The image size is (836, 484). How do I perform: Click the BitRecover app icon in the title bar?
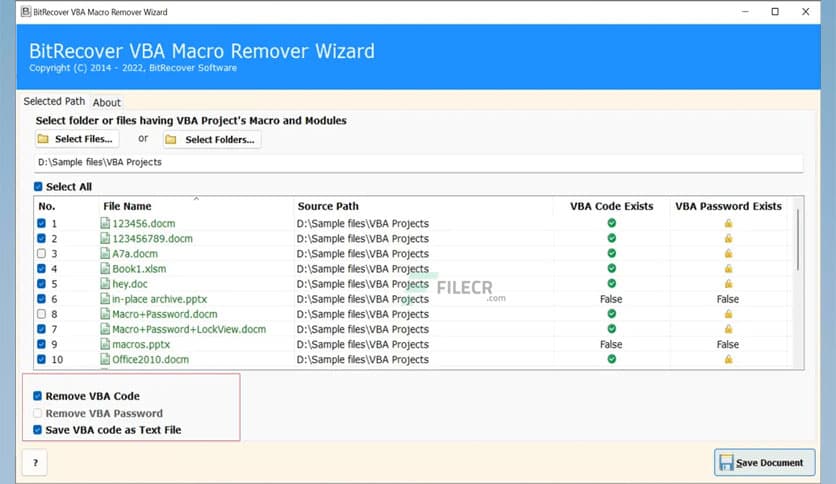click(26, 12)
